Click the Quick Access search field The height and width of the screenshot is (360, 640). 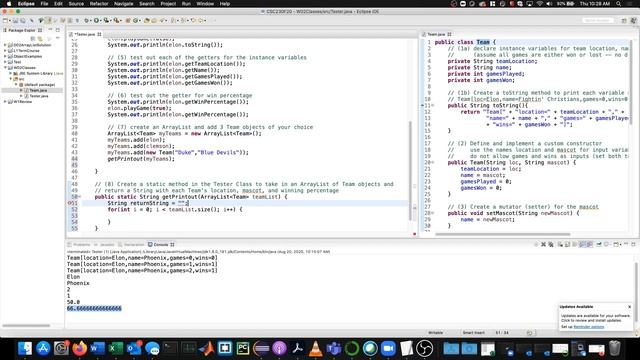(598, 20)
